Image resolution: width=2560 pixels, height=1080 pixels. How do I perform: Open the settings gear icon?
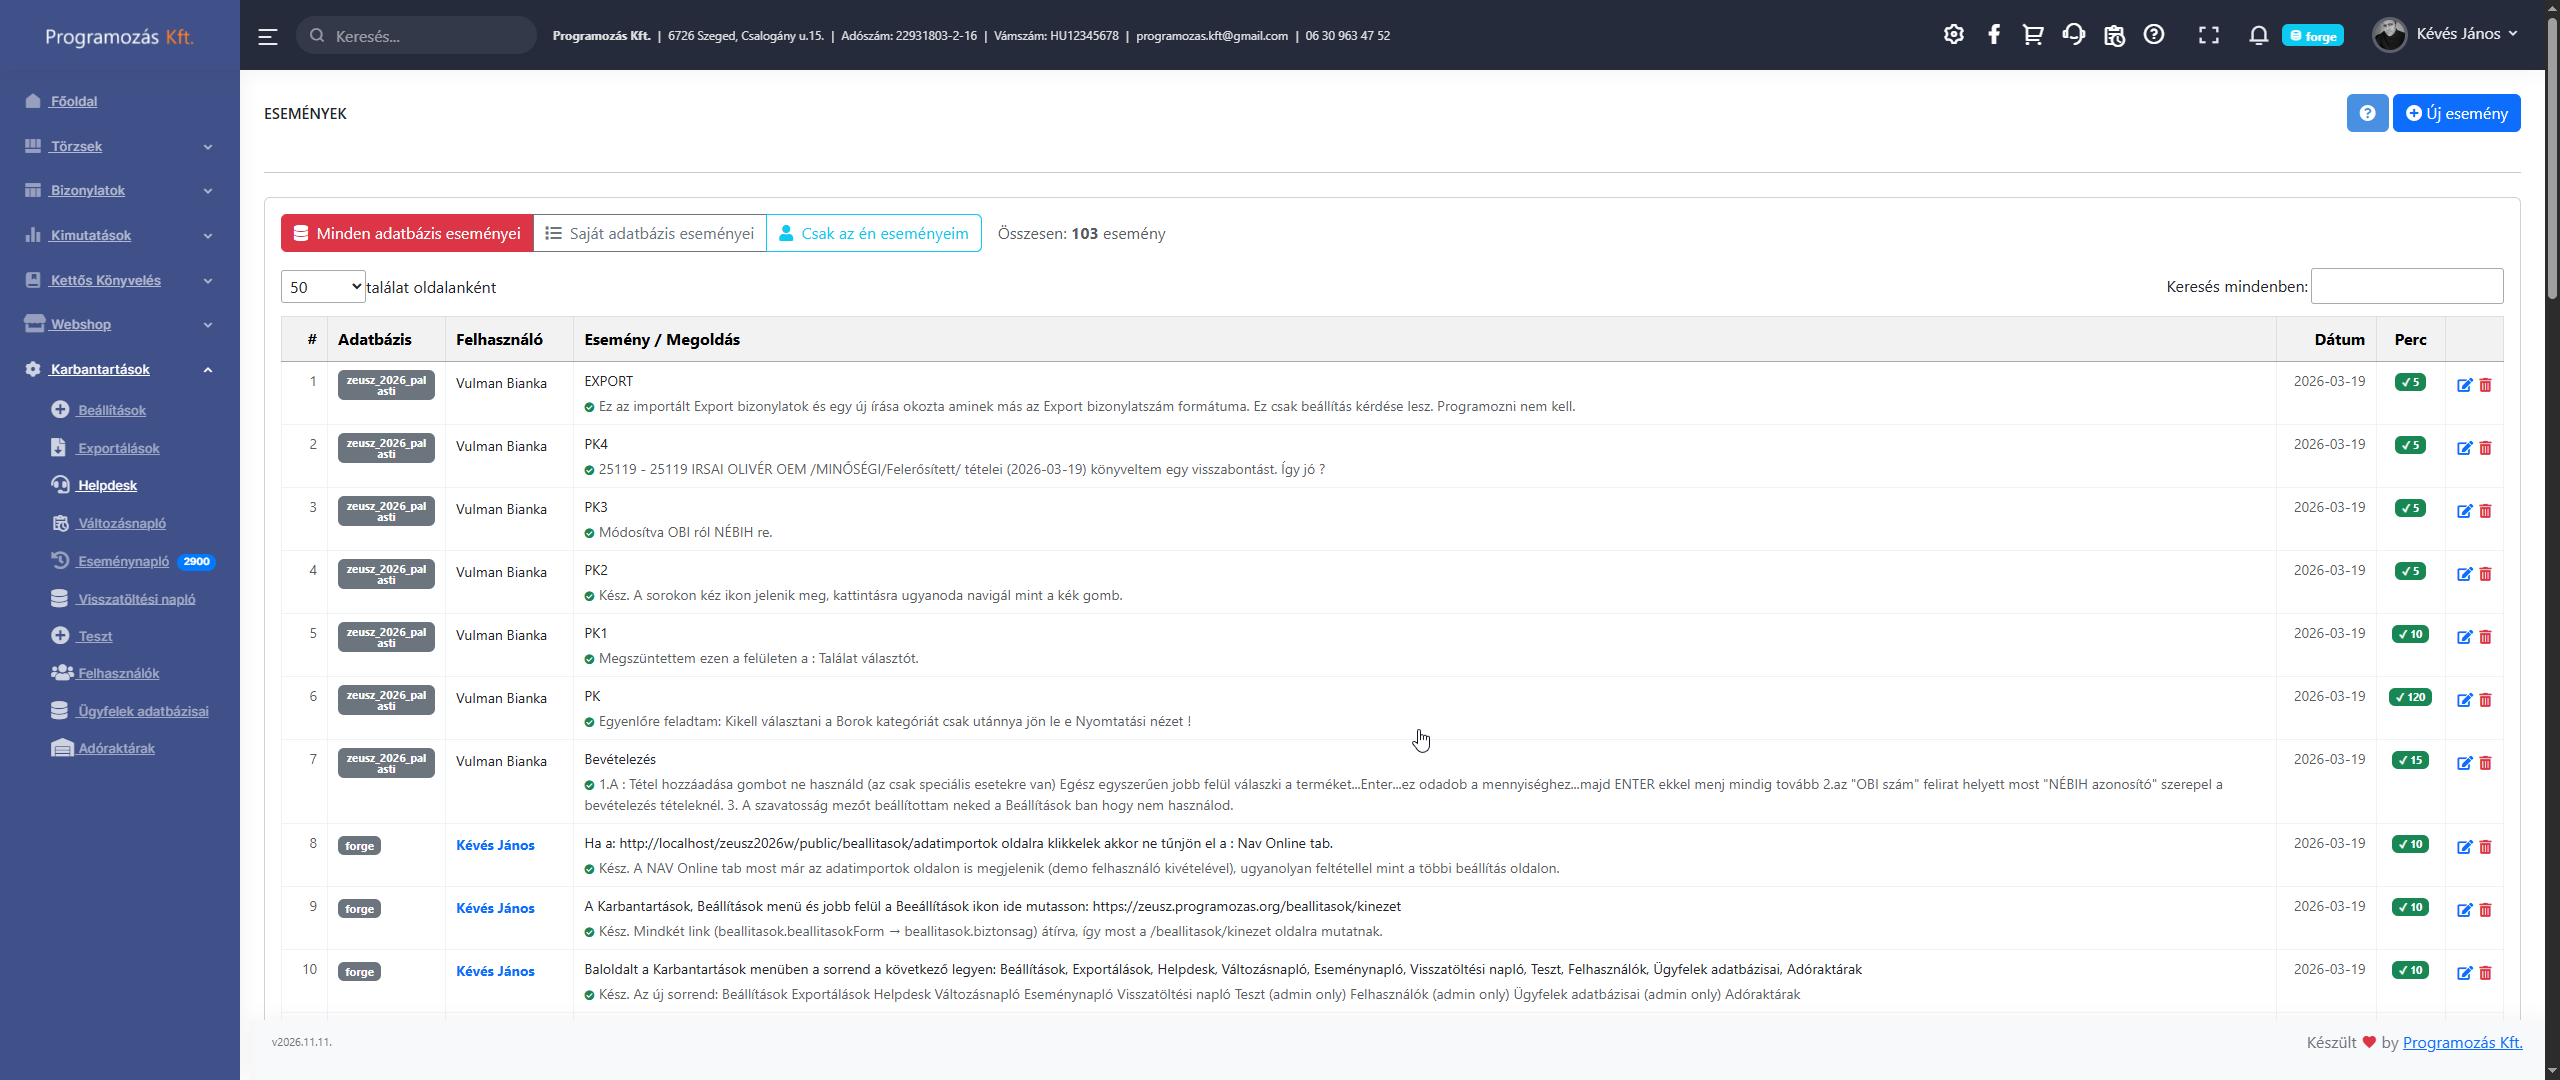[x=1954, y=33]
